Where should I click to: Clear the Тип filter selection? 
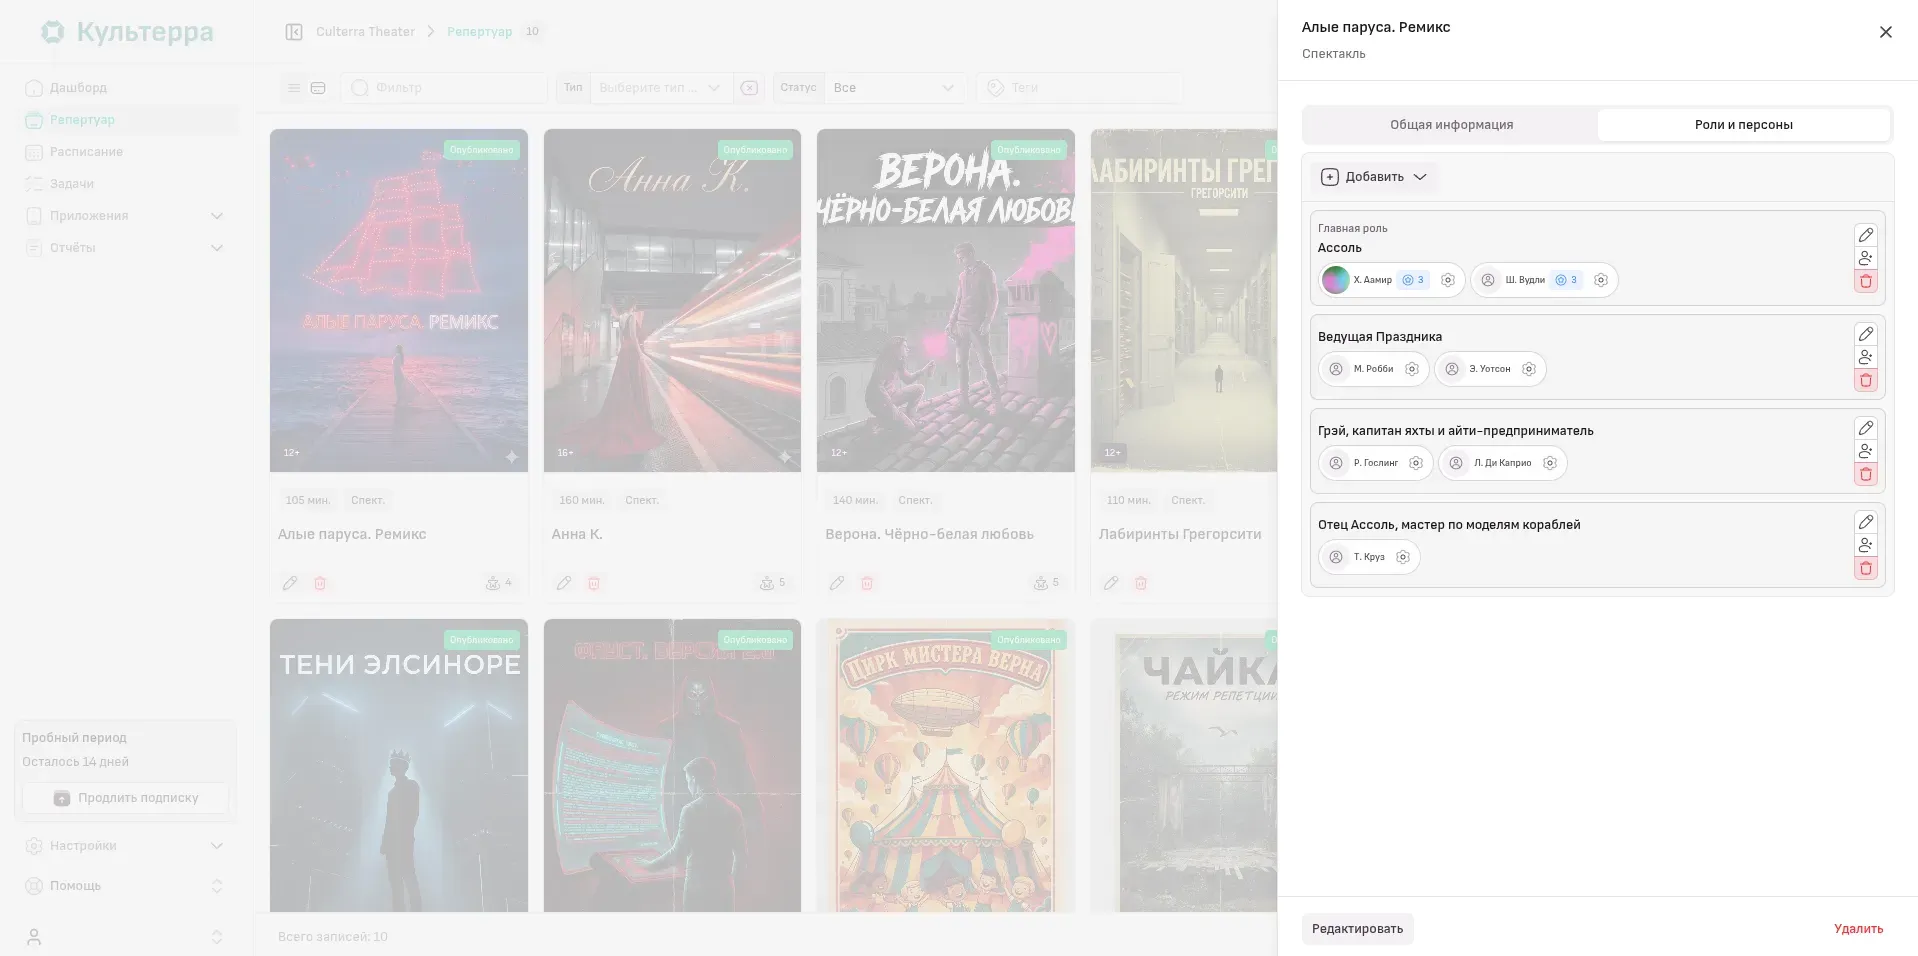749,88
